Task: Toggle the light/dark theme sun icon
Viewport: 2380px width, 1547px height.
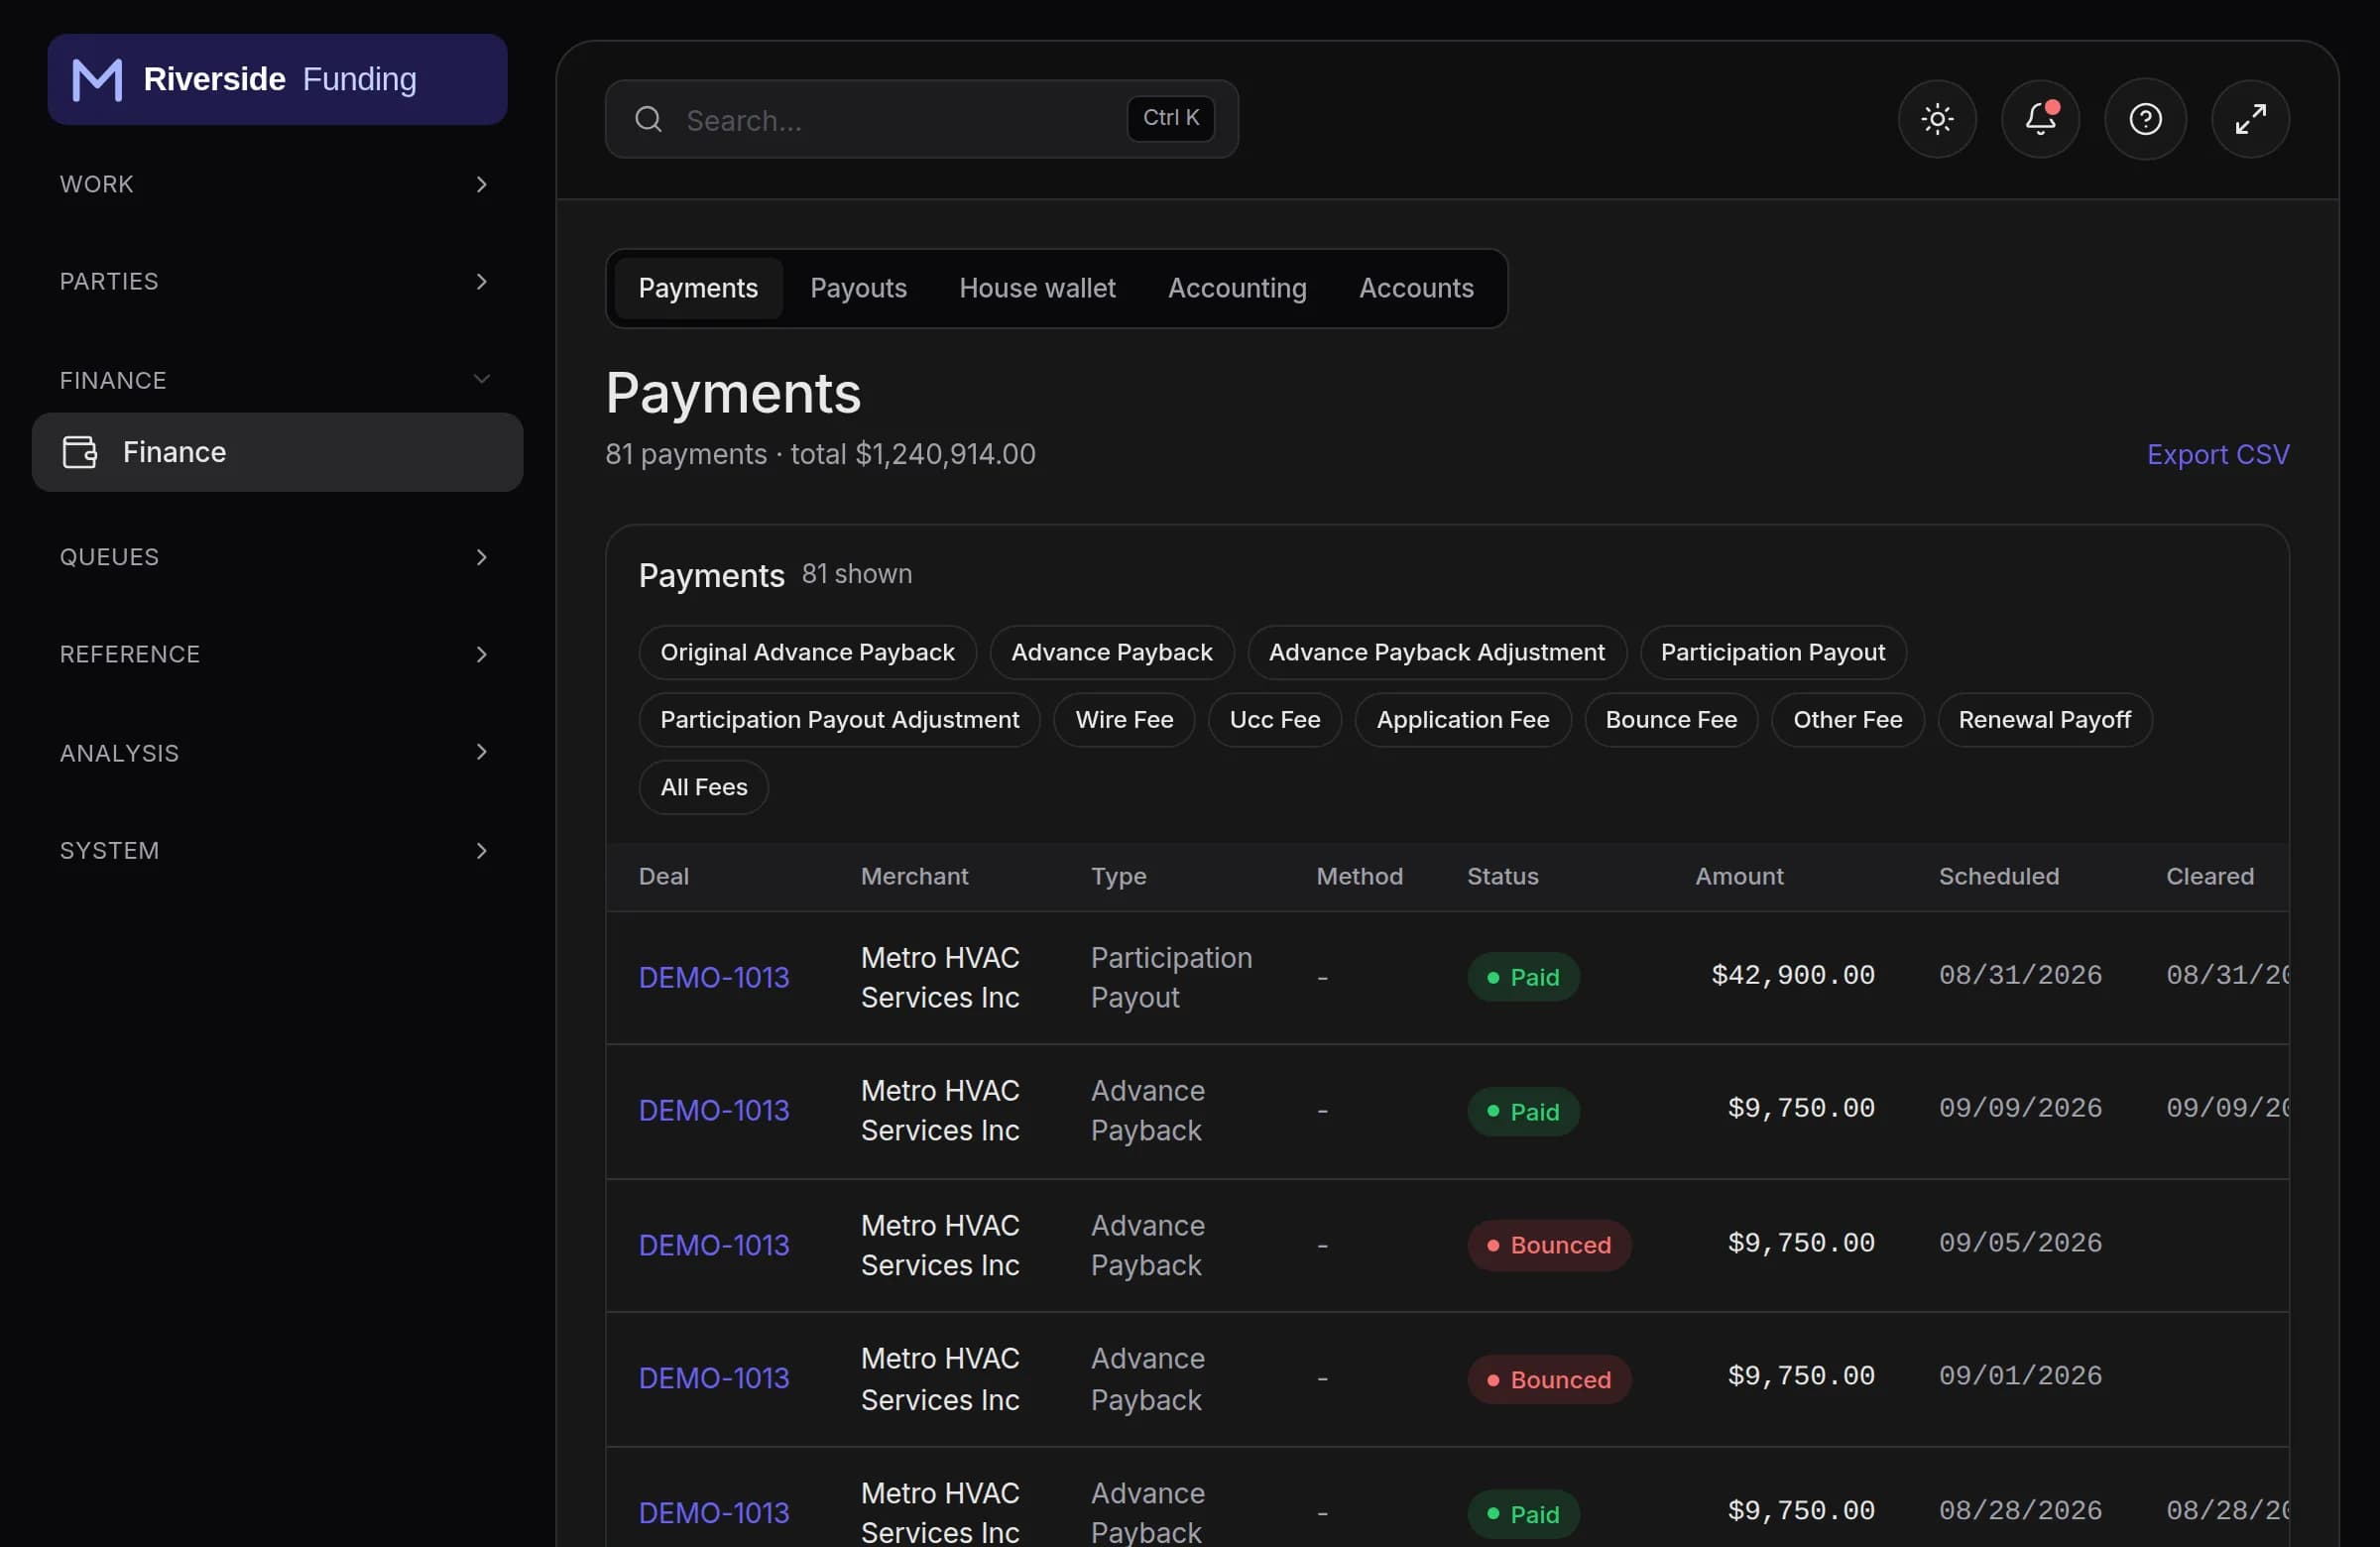Action: (x=1937, y=119)
